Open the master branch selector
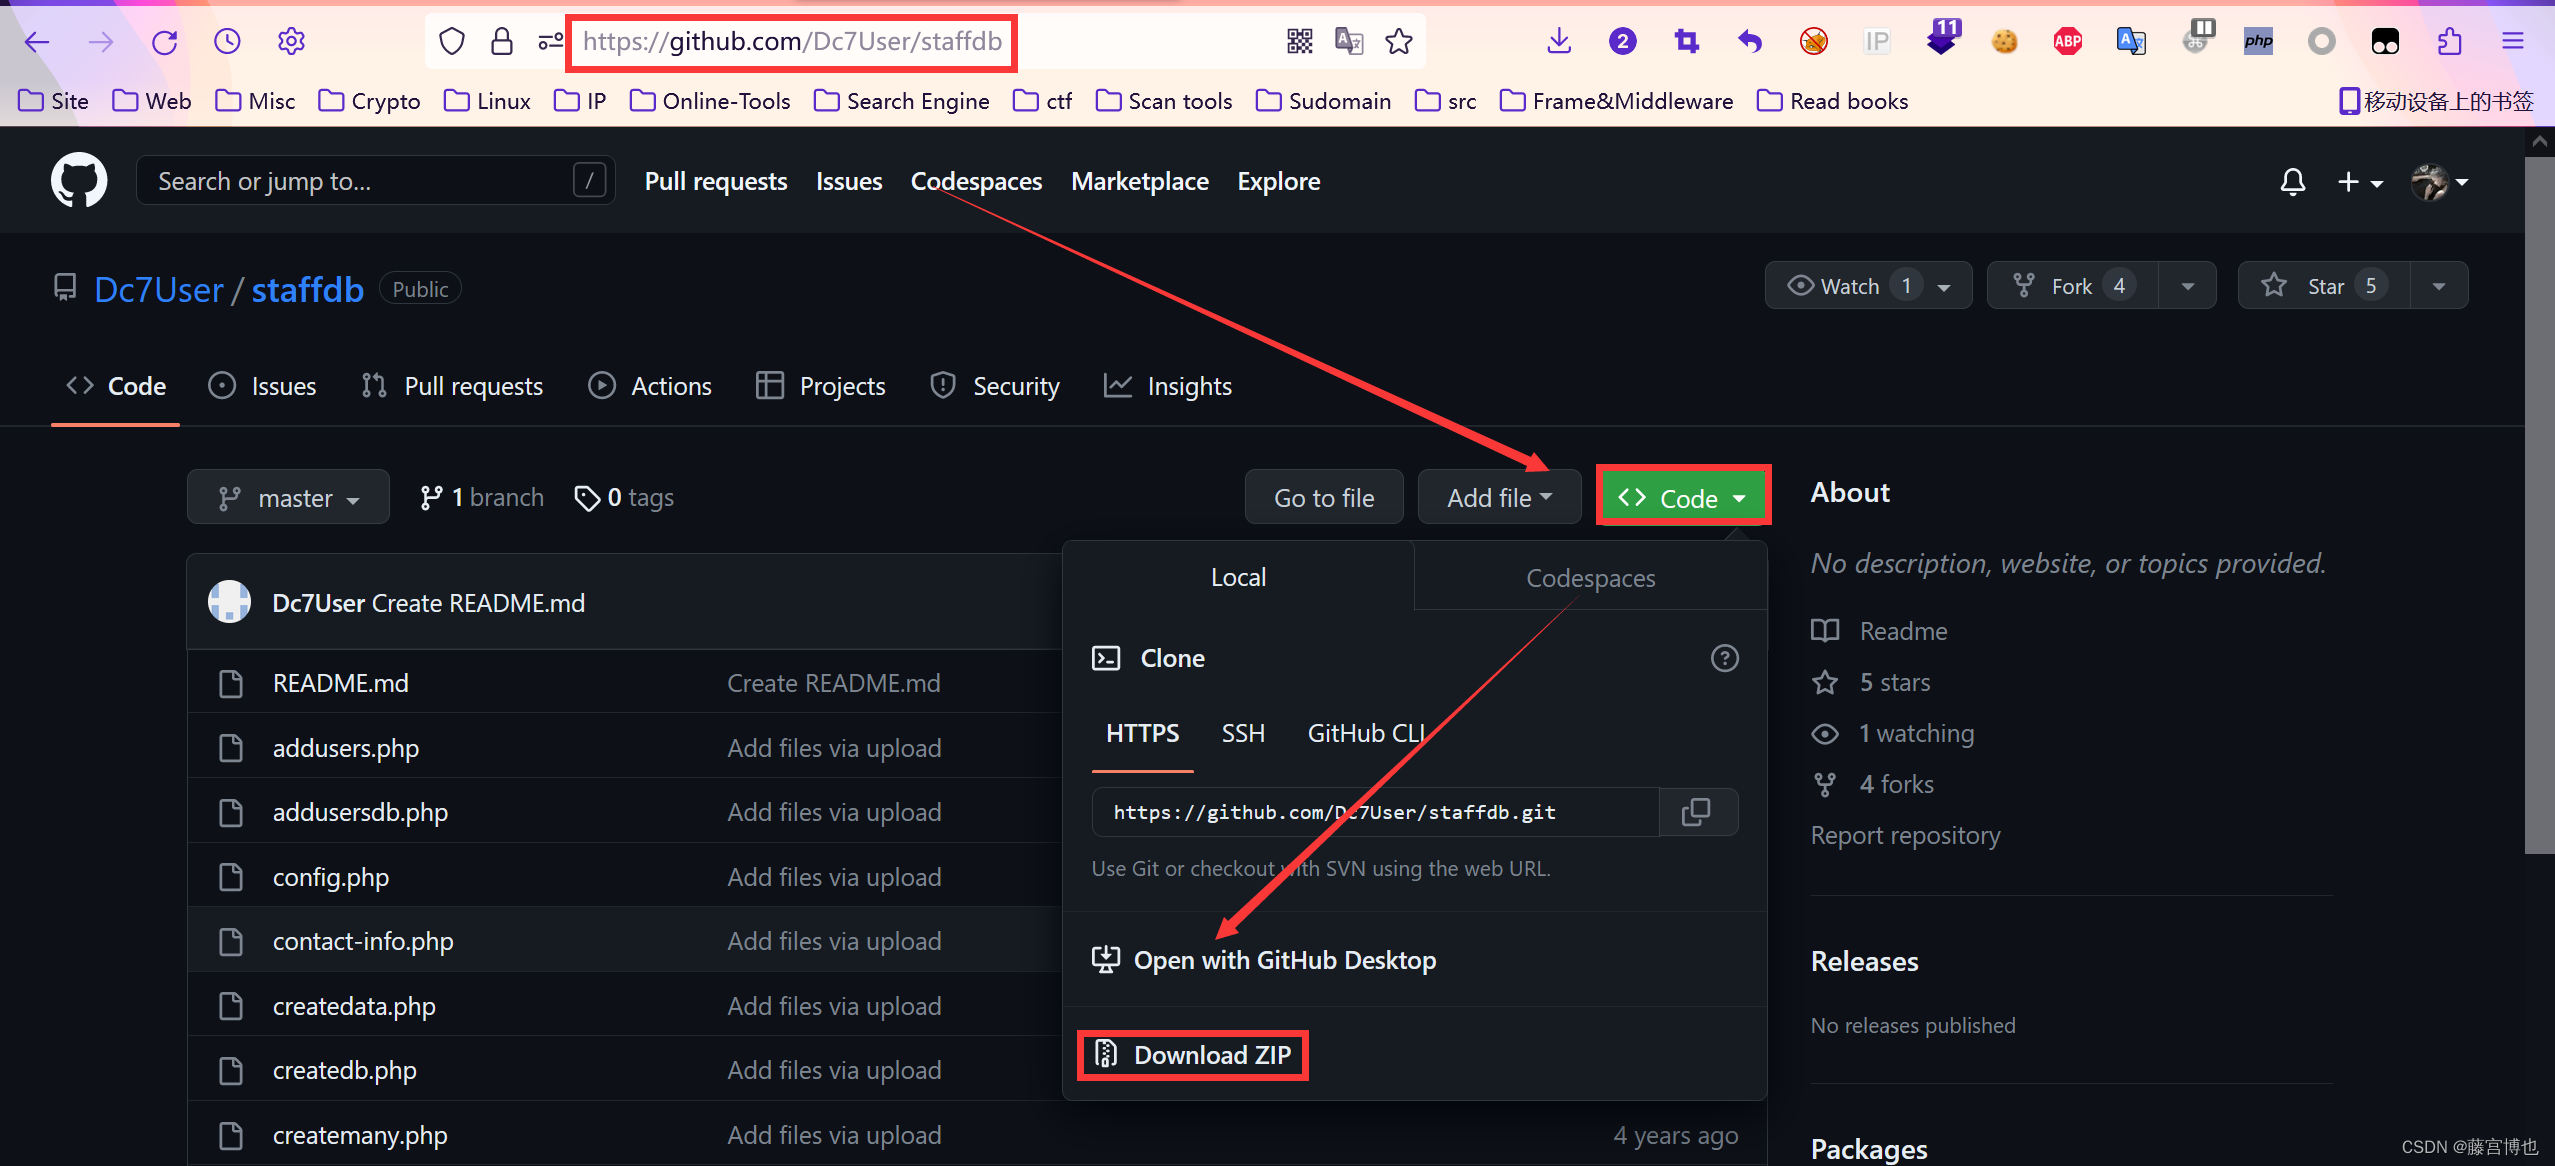 point(288,497)
